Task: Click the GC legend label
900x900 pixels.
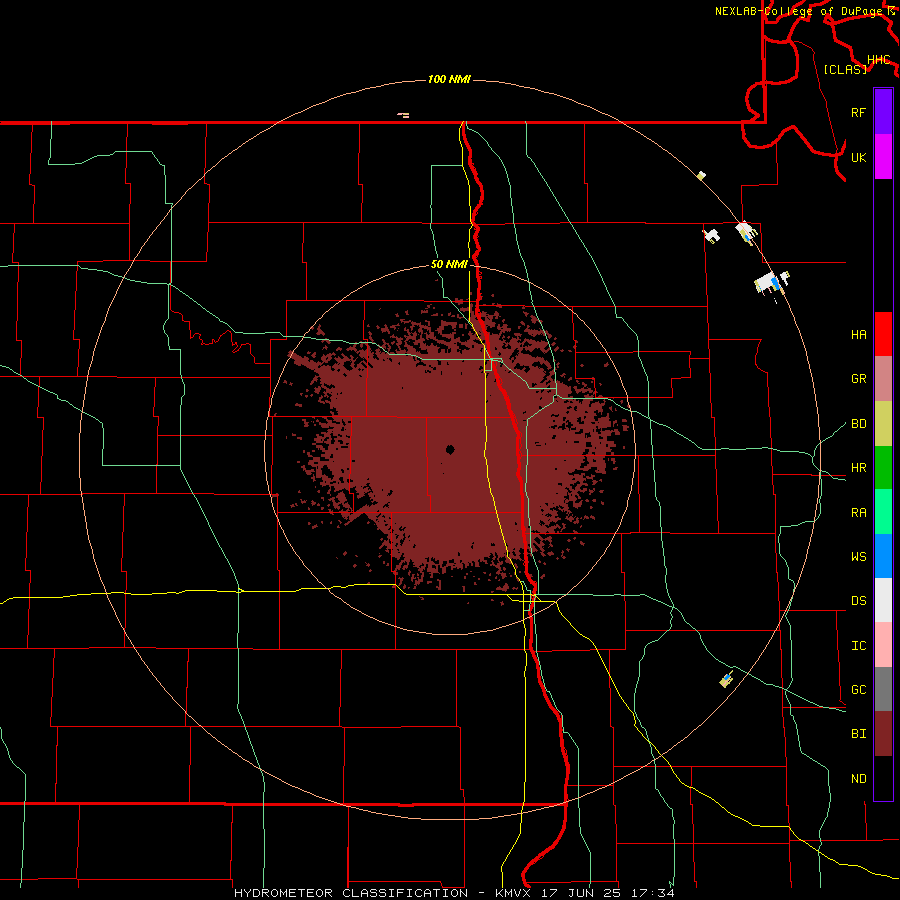Action: [858, 690]
